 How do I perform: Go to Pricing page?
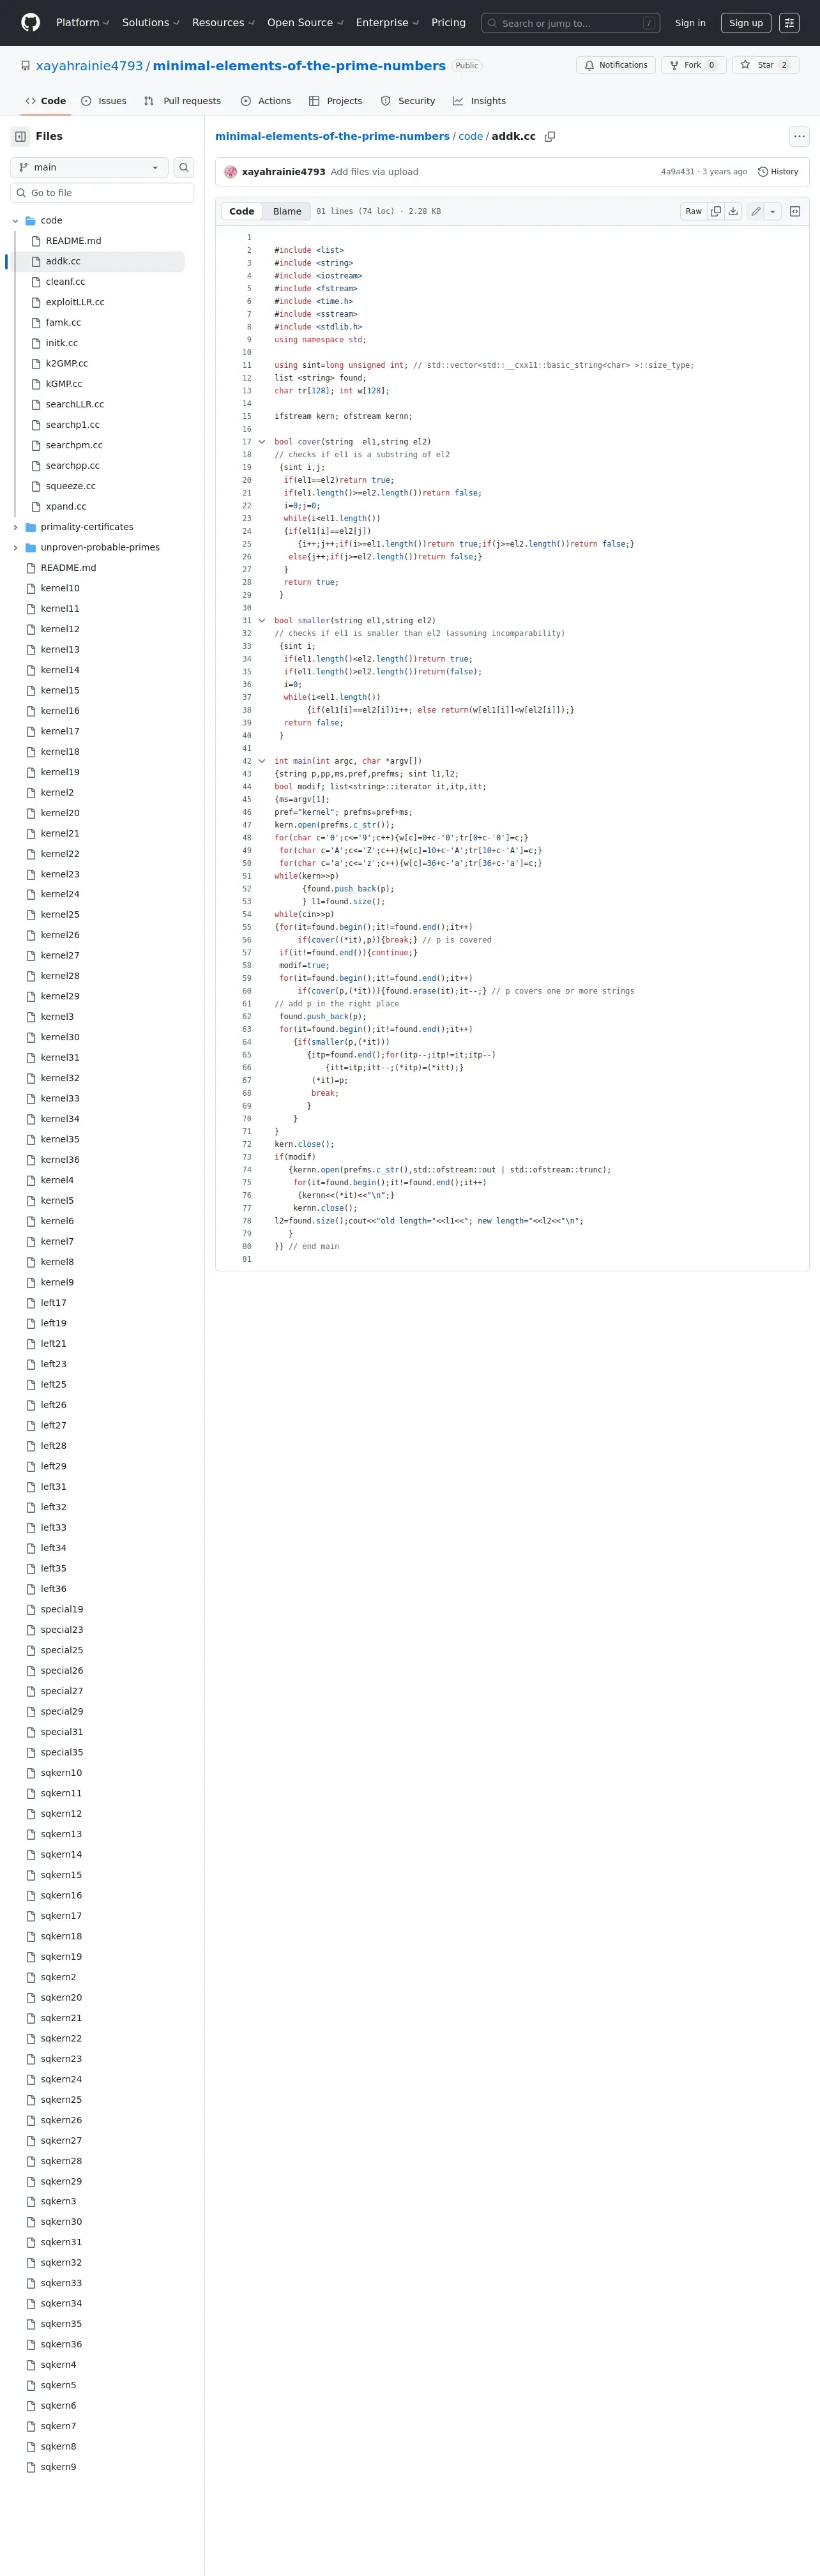[x=448, y=22]
